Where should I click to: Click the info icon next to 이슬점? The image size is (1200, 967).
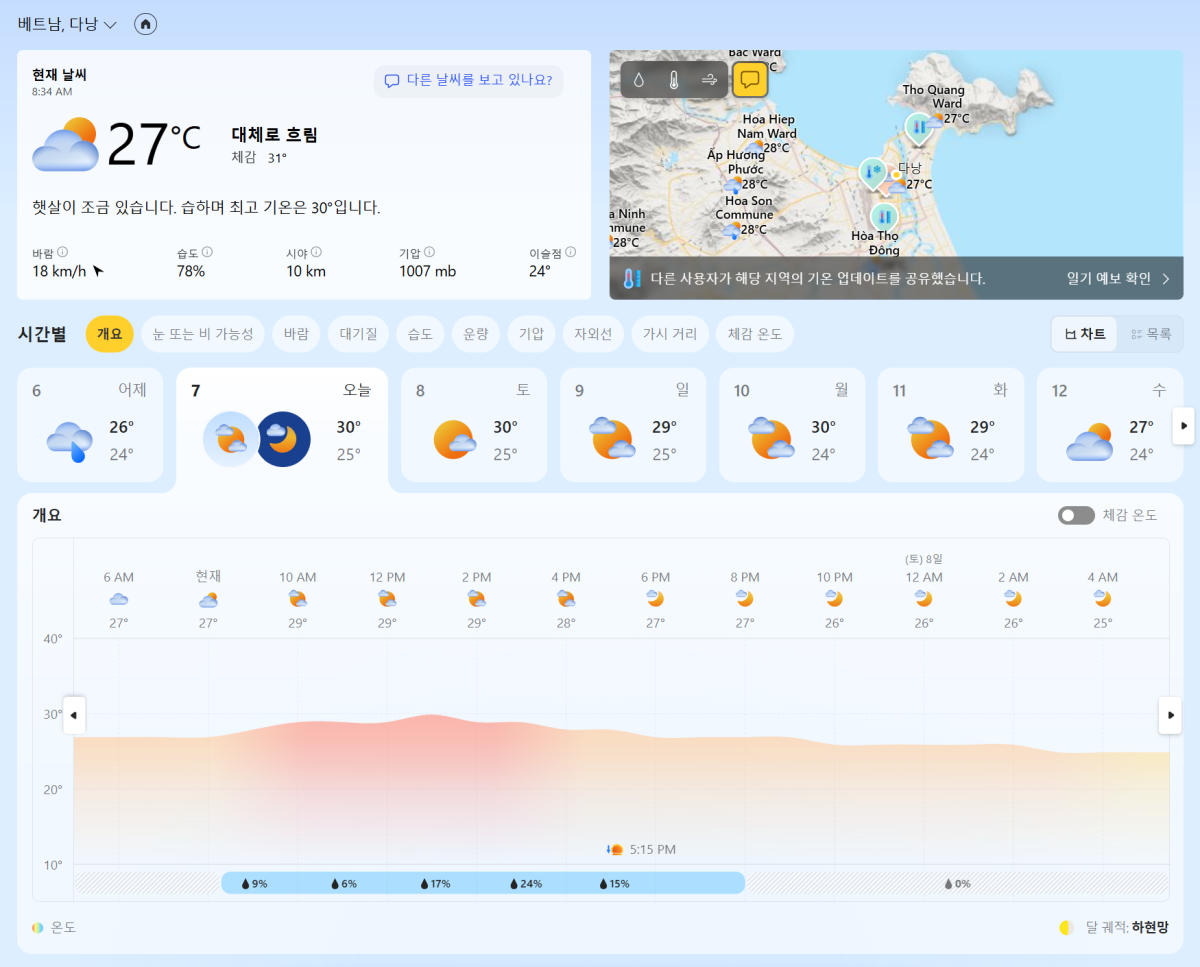click(x=570, y=253)
